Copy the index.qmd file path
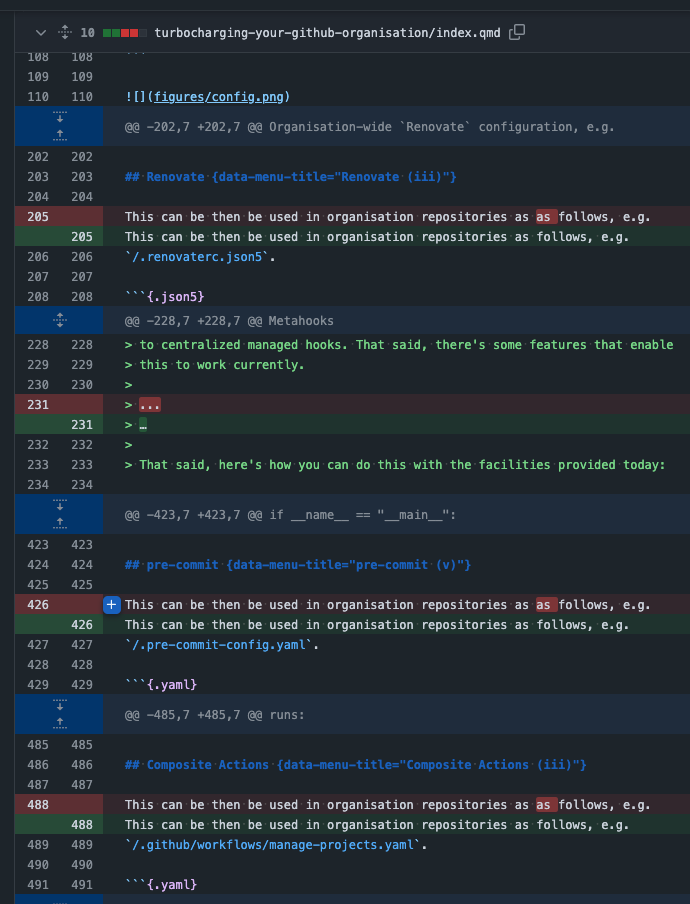The height and width of the screenshot is (904, 690). (517, 33)
